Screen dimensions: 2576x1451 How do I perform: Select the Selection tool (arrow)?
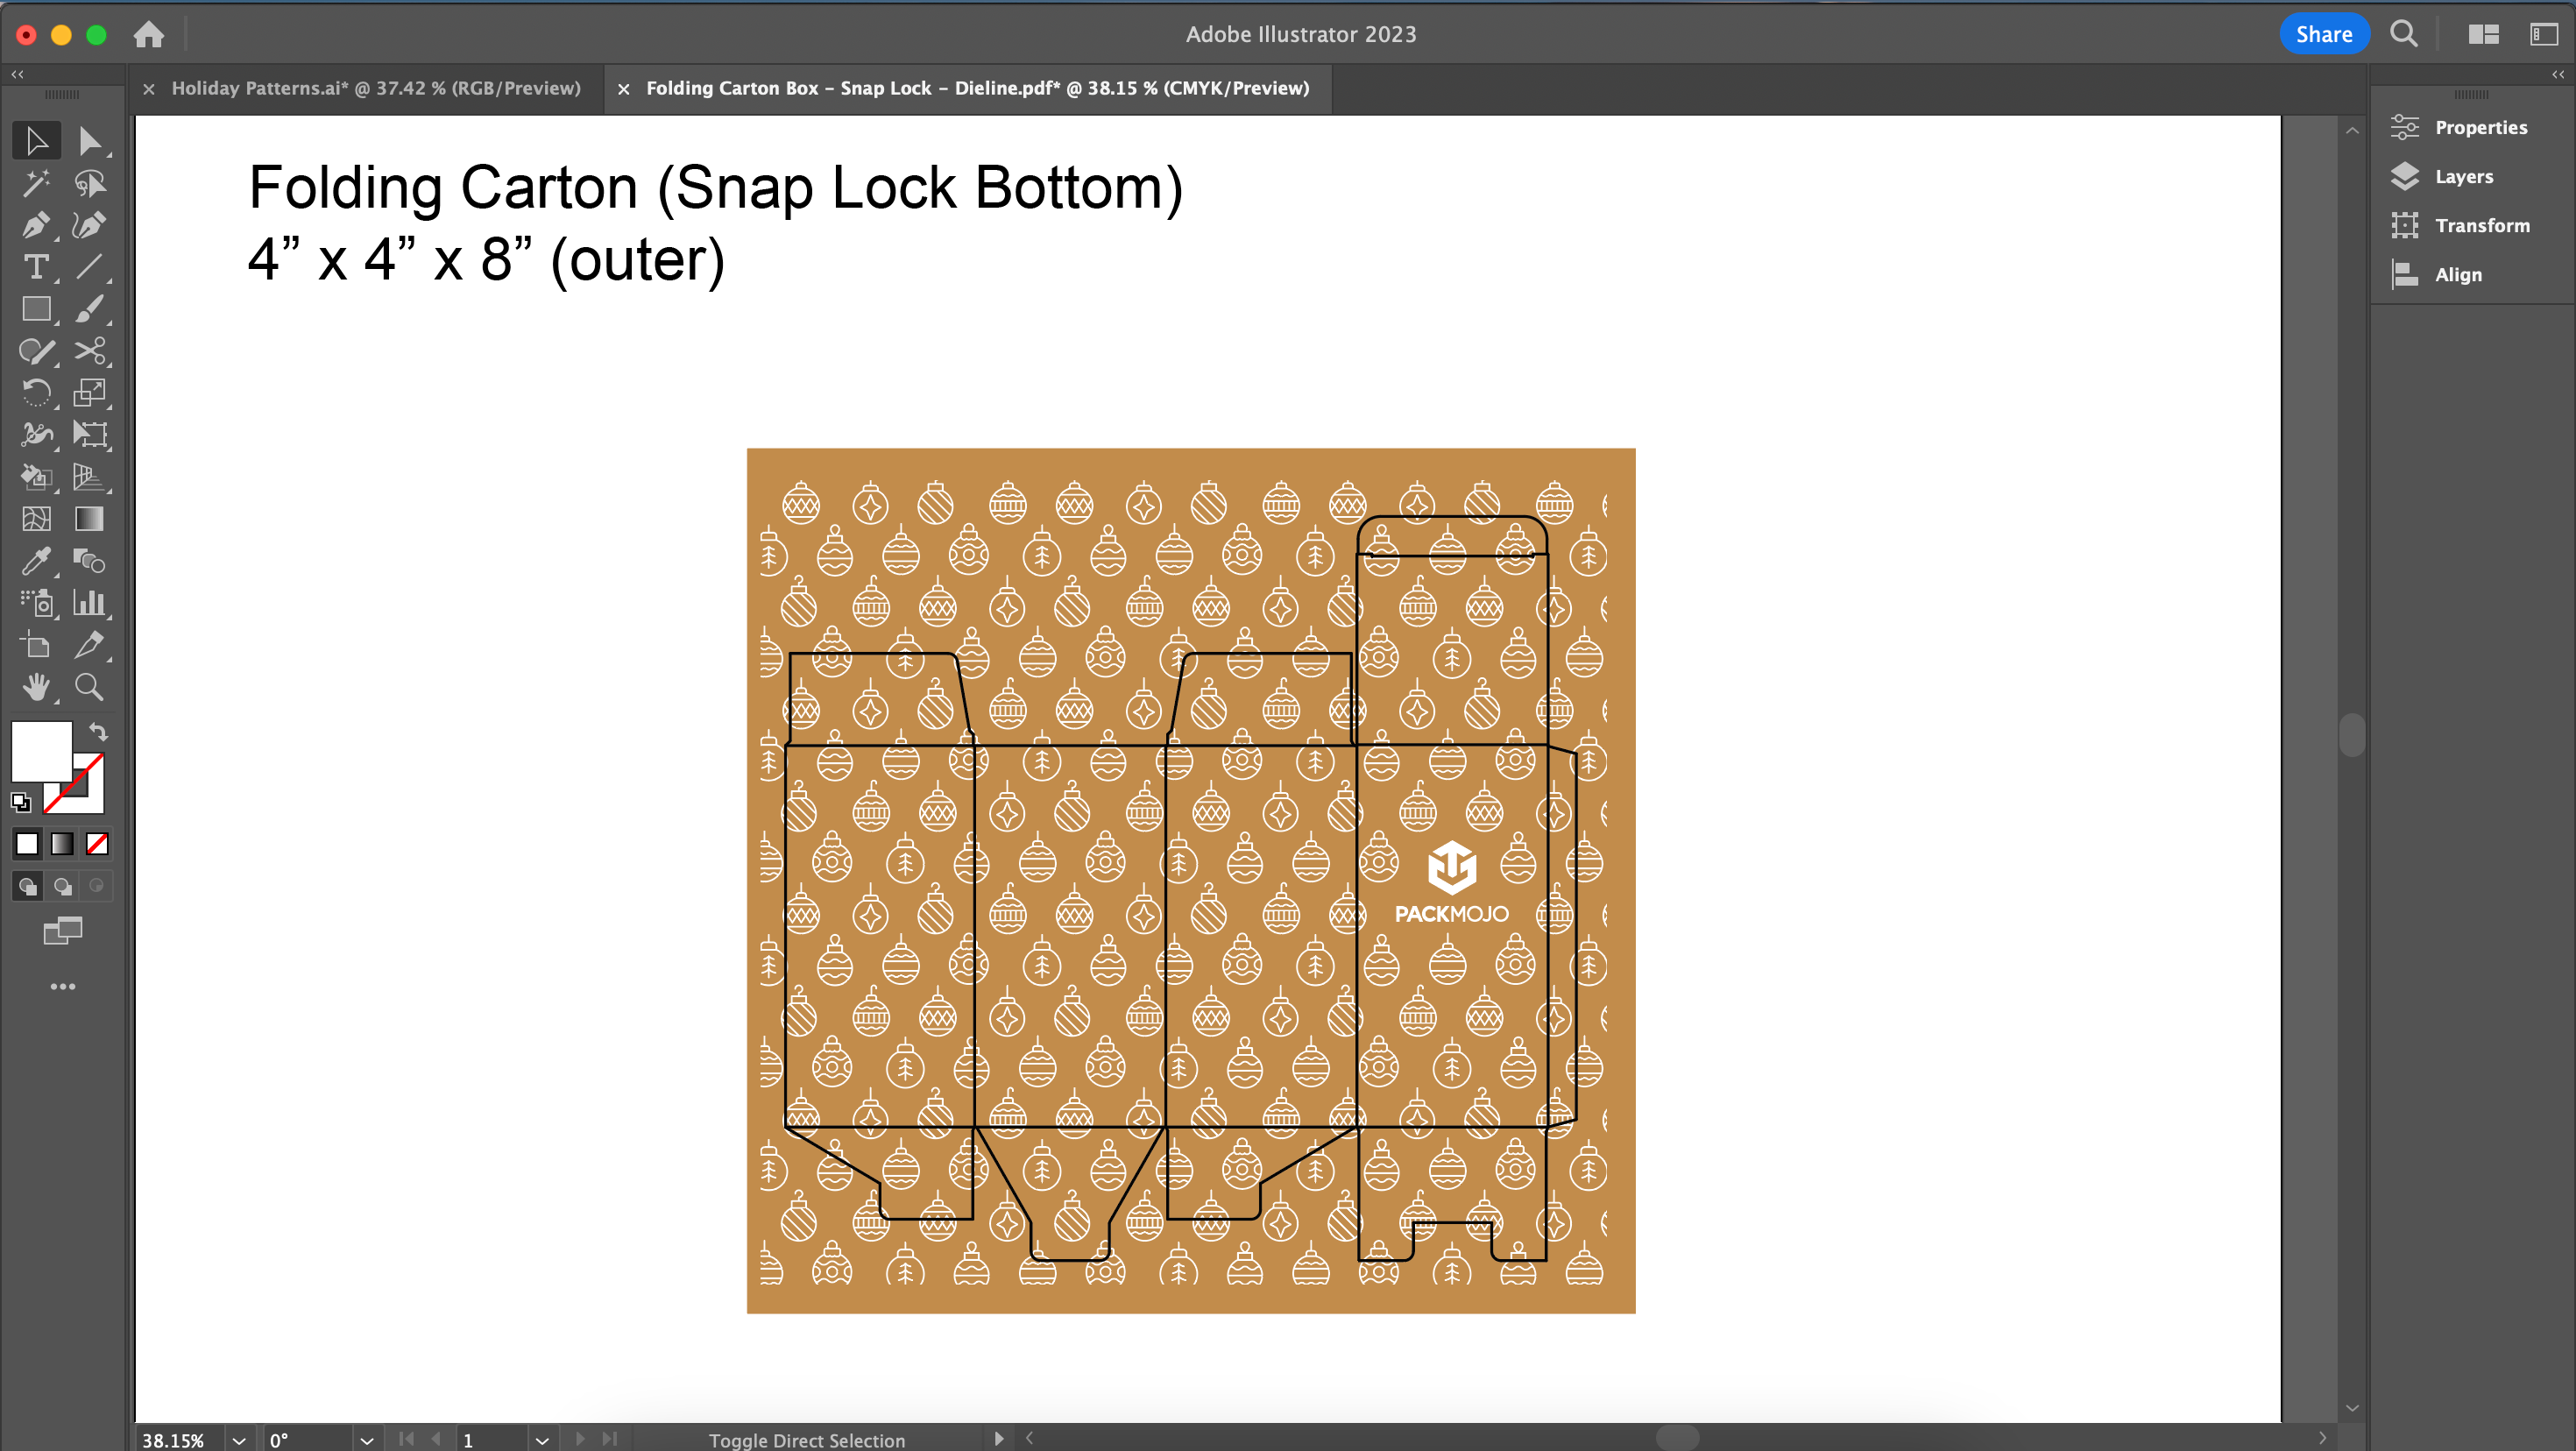(x=35, y=140)
